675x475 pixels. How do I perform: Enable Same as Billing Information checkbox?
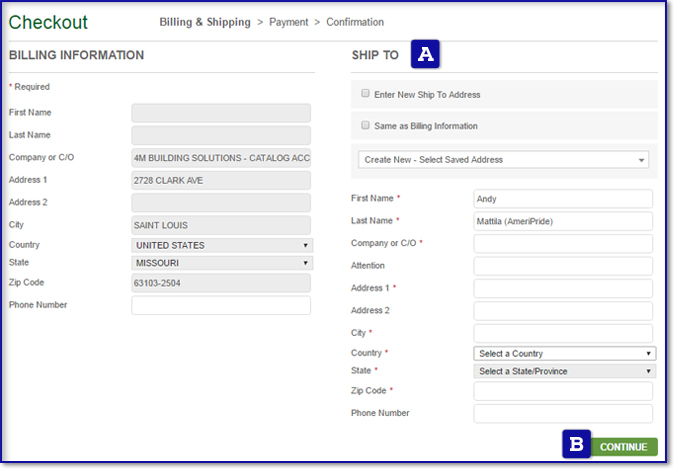point(366,126)
